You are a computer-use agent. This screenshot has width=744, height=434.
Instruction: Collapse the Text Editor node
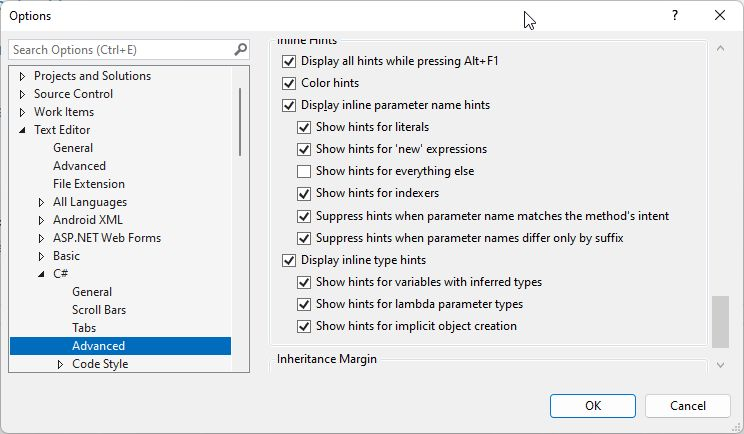point(22,130)
